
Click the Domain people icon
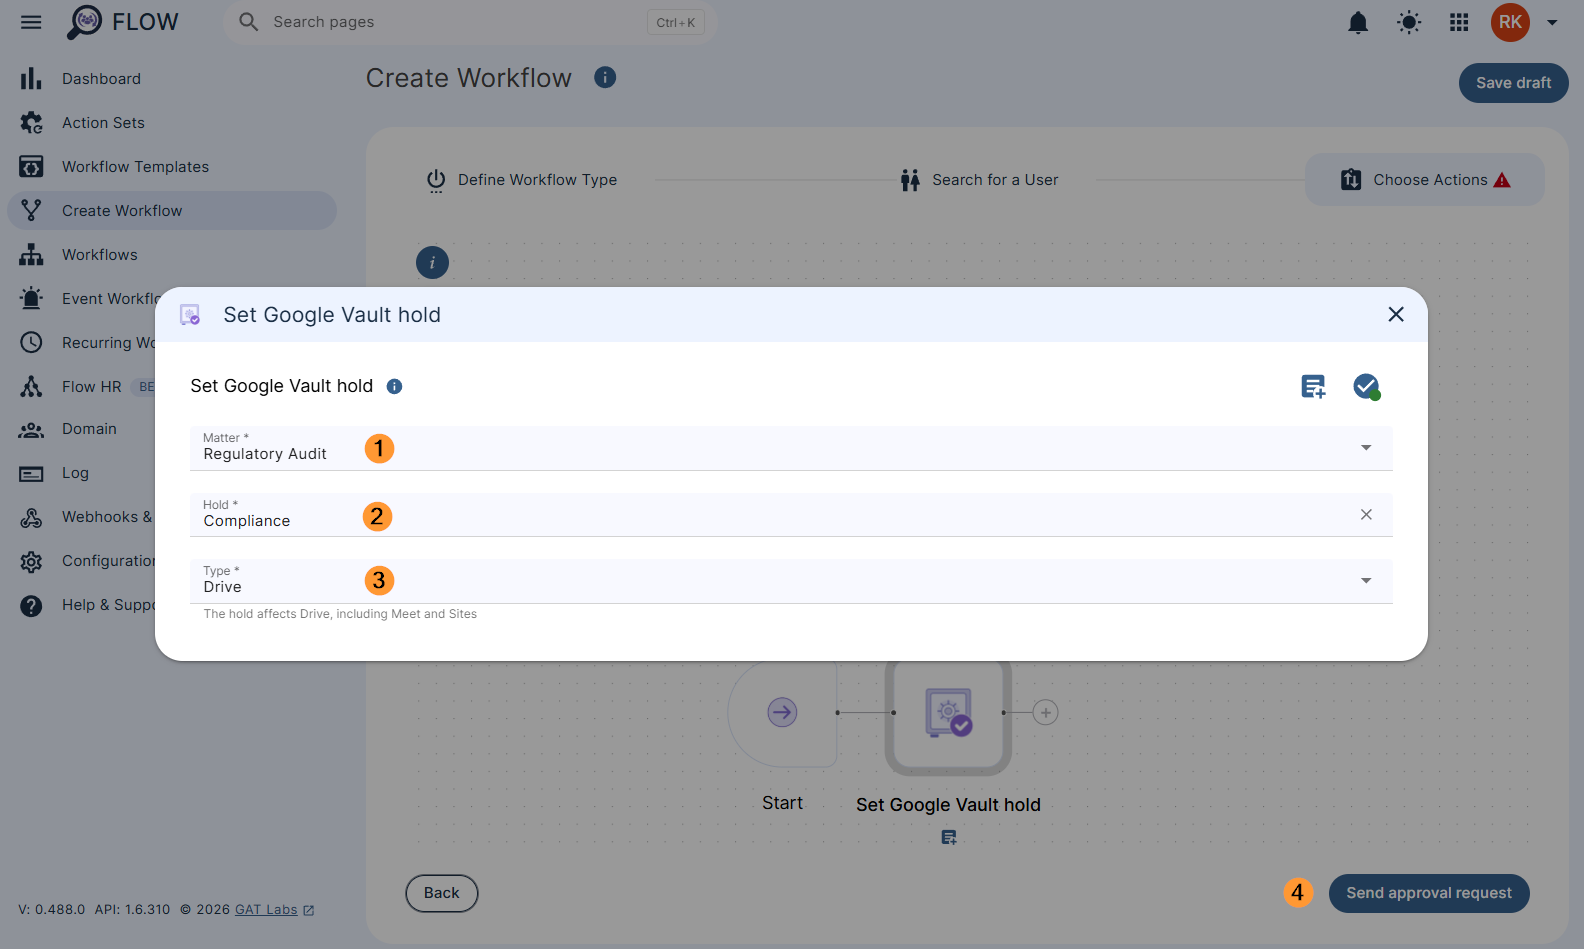pos(31,430)
